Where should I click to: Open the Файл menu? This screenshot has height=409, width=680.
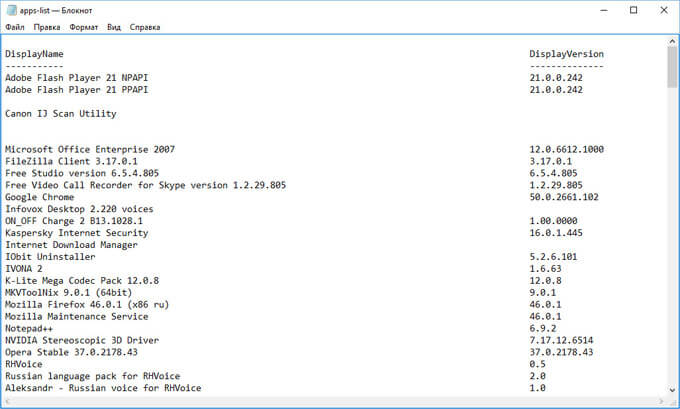pyautogui.click(x=15, y=28)
